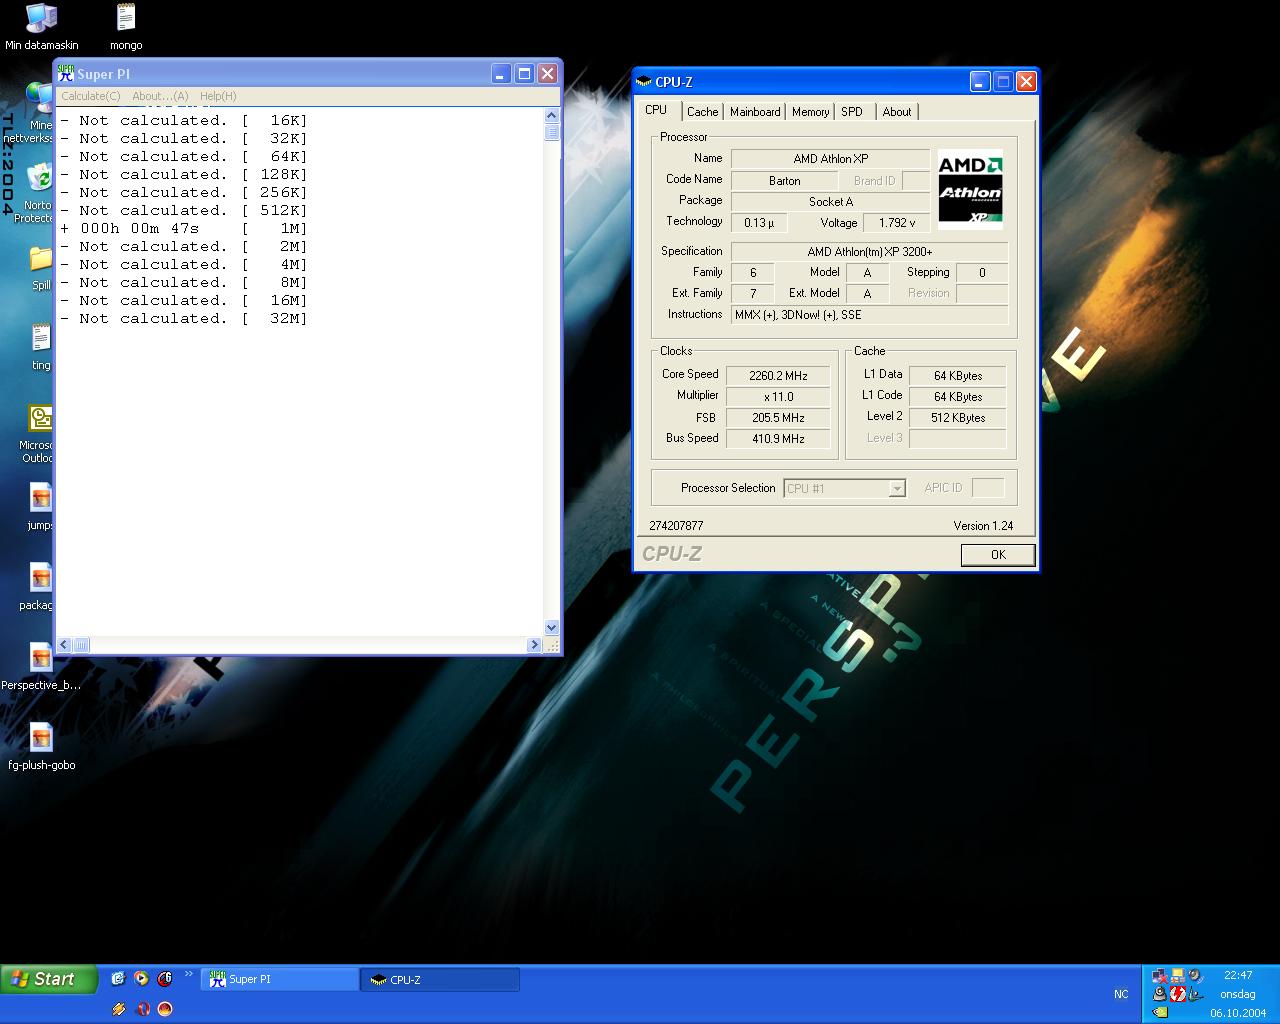The height and width of the screenshot is (1024, 1280).
Task: Launch the Internet Explorer quick launch icon
Action: pos(118,978)
